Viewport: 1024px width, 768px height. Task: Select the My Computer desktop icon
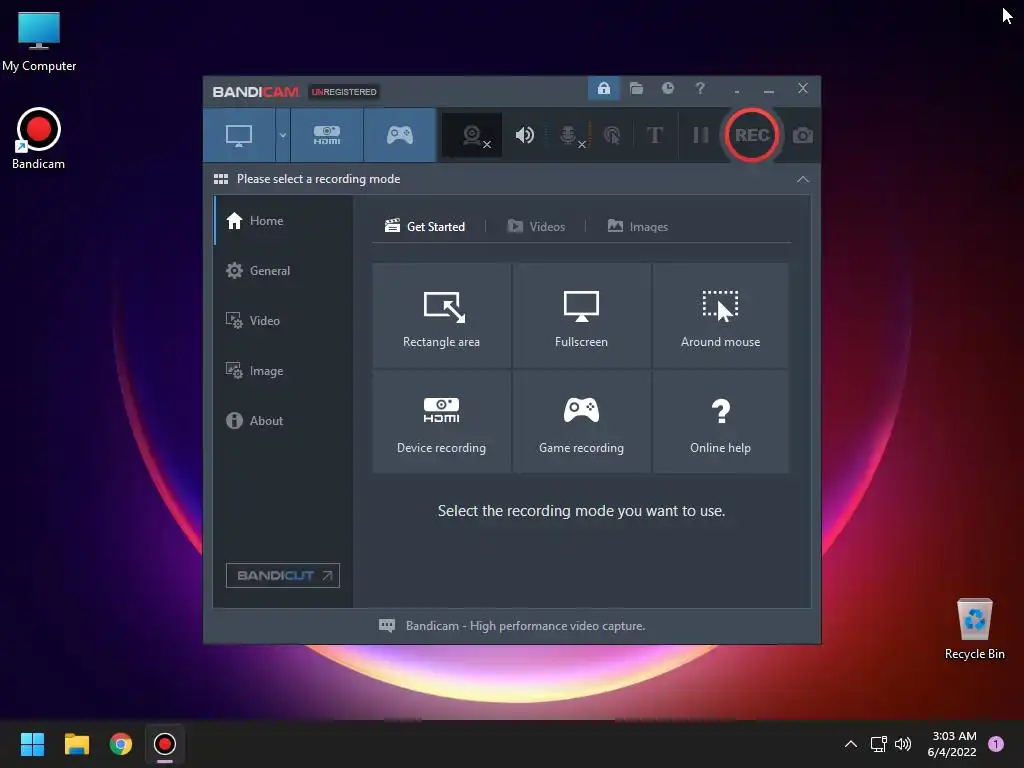click(39, 41)
